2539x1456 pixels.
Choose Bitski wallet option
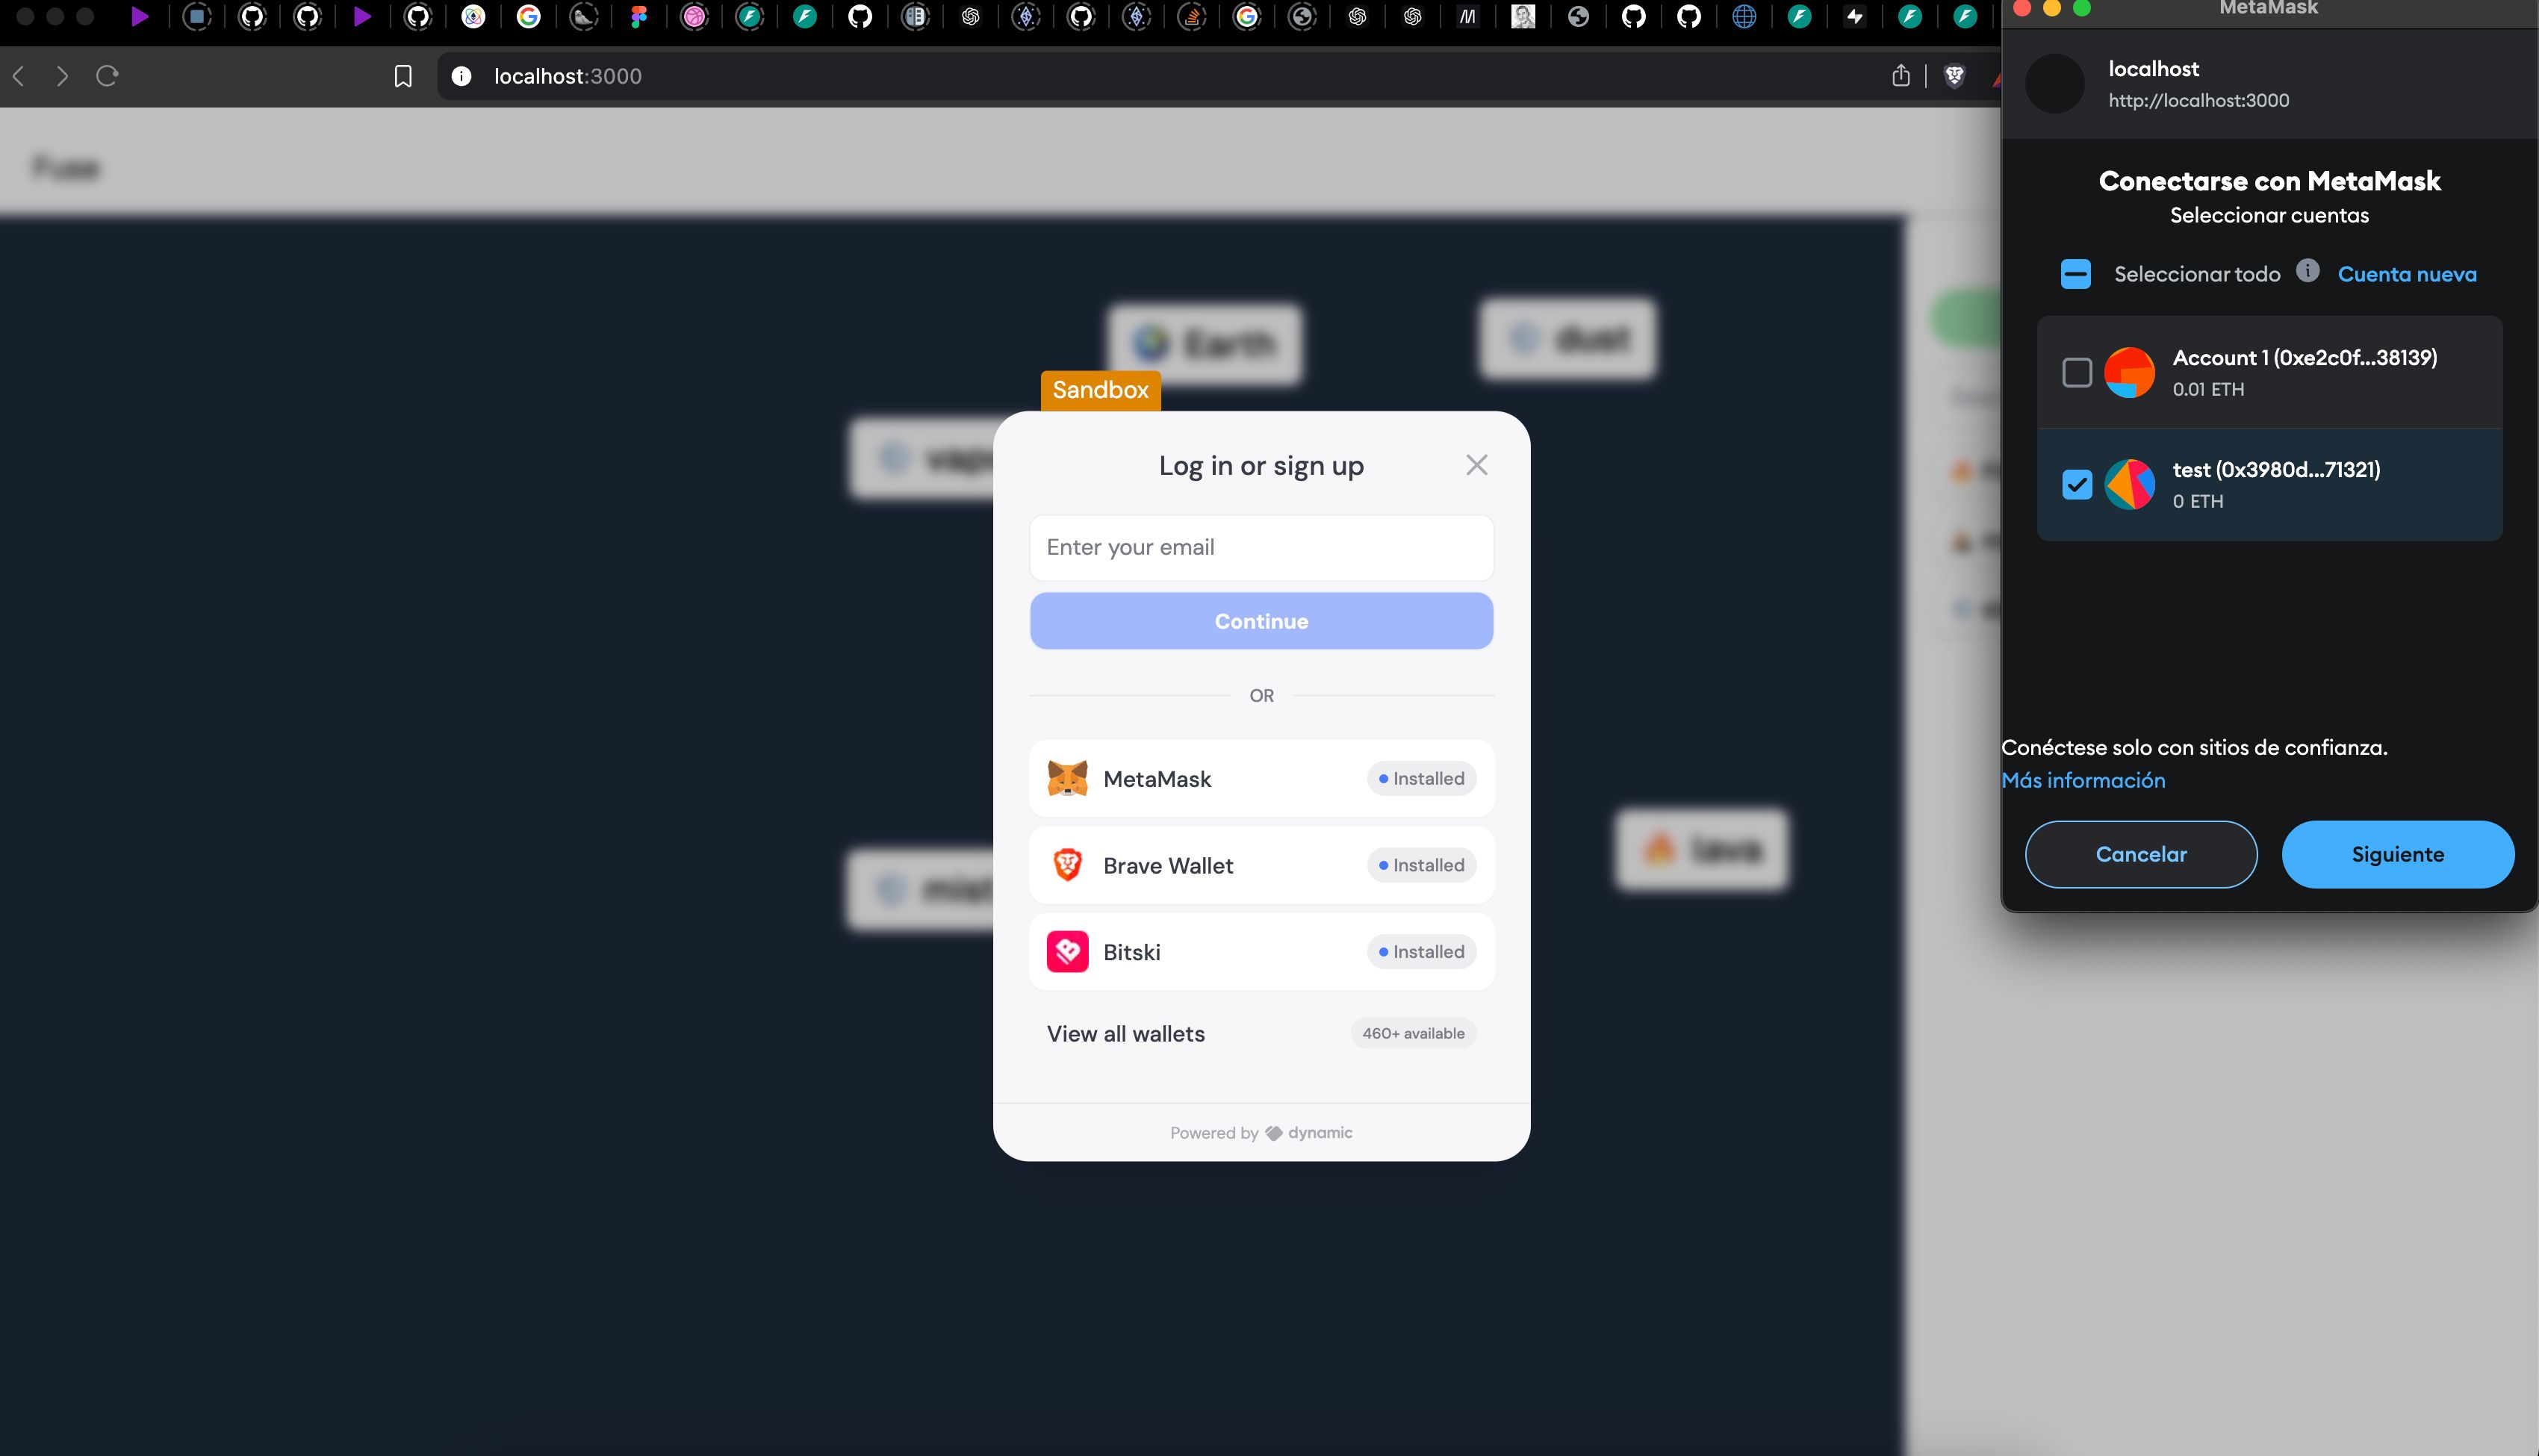click(x=1261, y=952)
